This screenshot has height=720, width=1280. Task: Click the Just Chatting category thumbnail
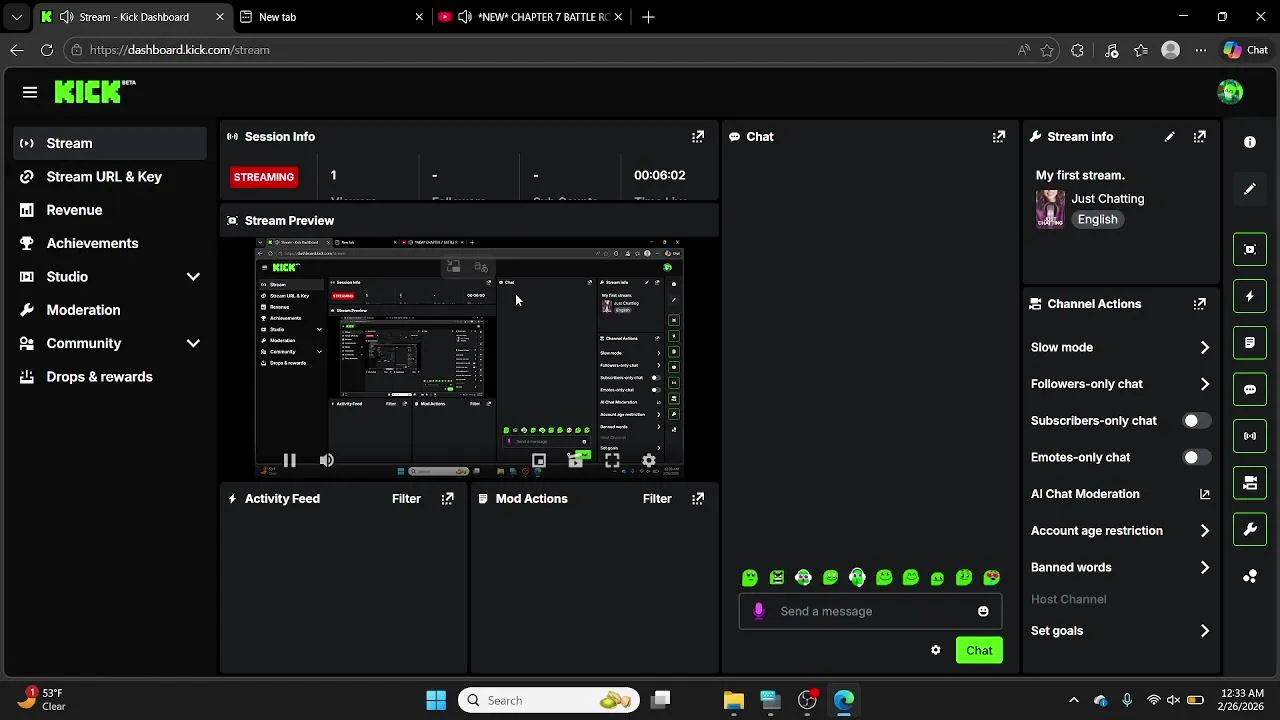(1050, 209)
